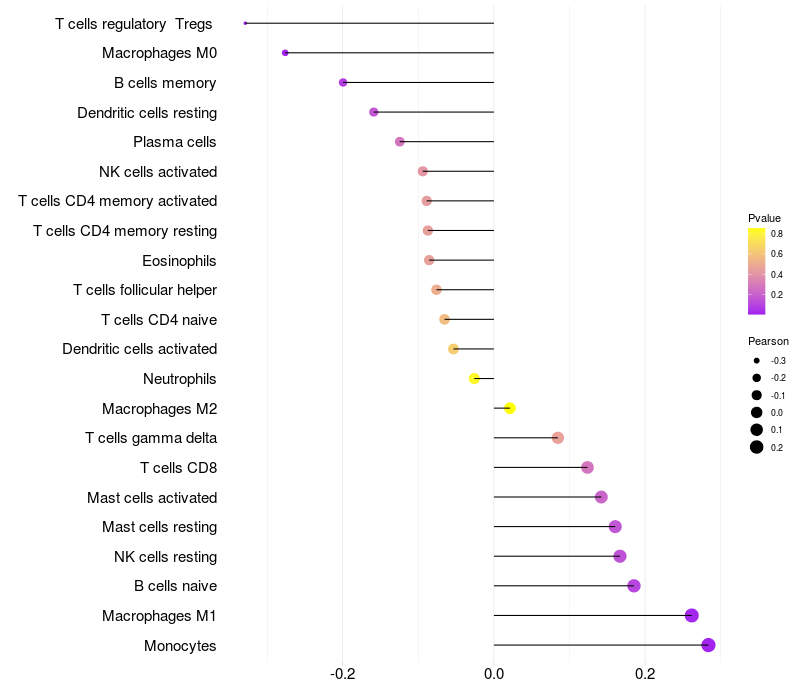This screenshot has width=800, height=700.
Task: Click the B cells memory data point
Action: tap(343, 82)
